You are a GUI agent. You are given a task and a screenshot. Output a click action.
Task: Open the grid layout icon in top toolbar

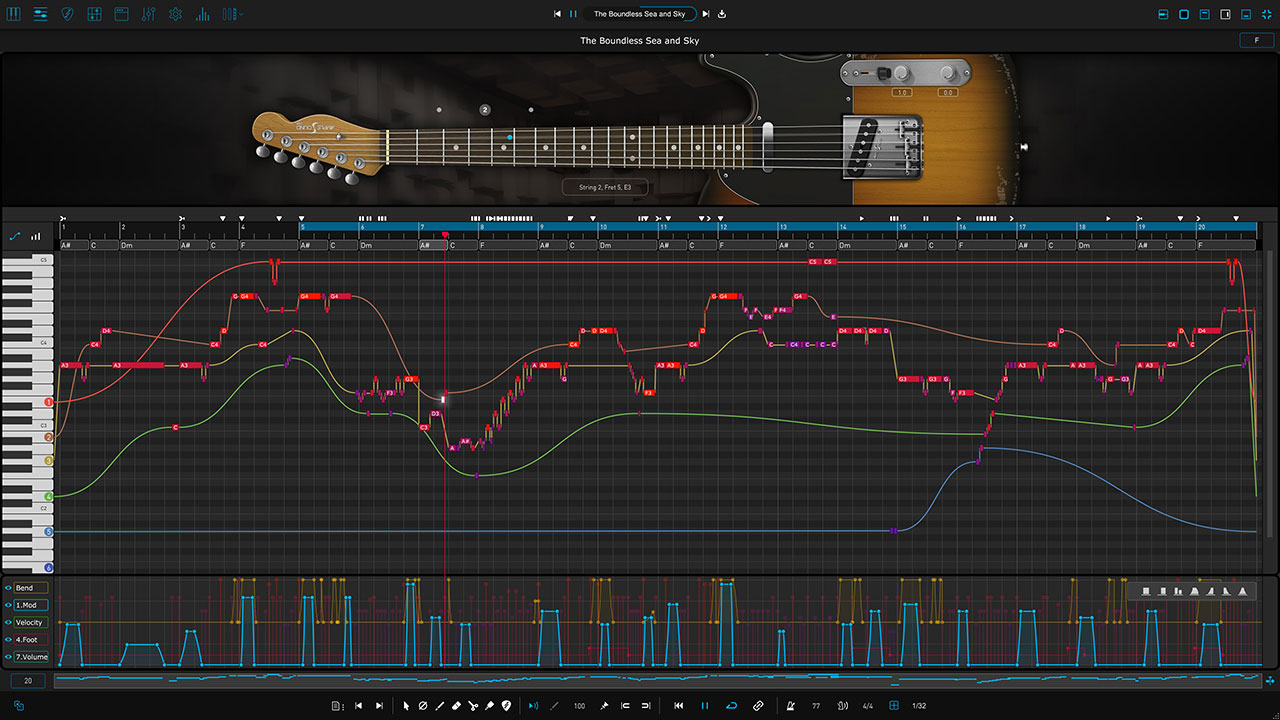click(x=95, y=14)
